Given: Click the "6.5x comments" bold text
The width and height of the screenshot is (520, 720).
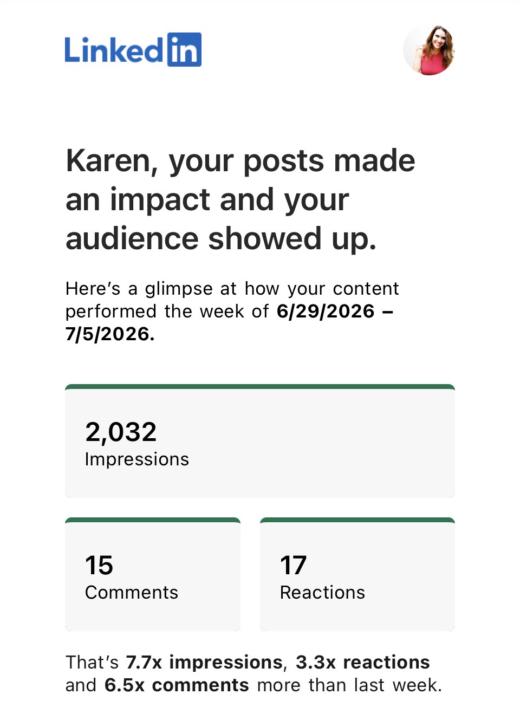Looking at the screenshot, I should click(177, 685).
